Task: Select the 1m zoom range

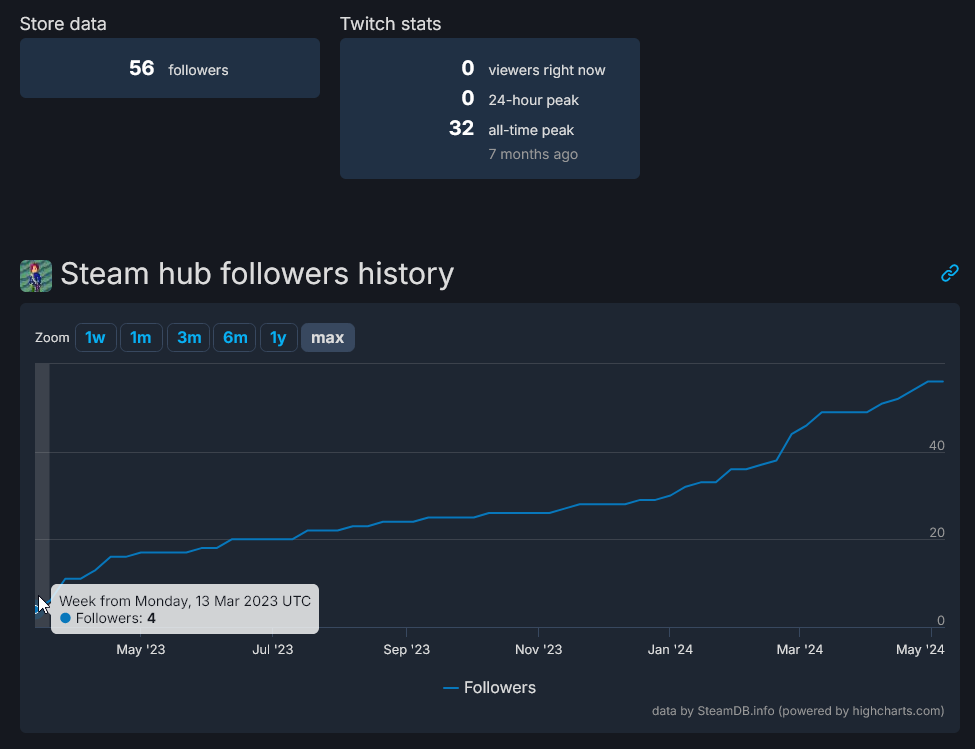Action: point(141,338)
